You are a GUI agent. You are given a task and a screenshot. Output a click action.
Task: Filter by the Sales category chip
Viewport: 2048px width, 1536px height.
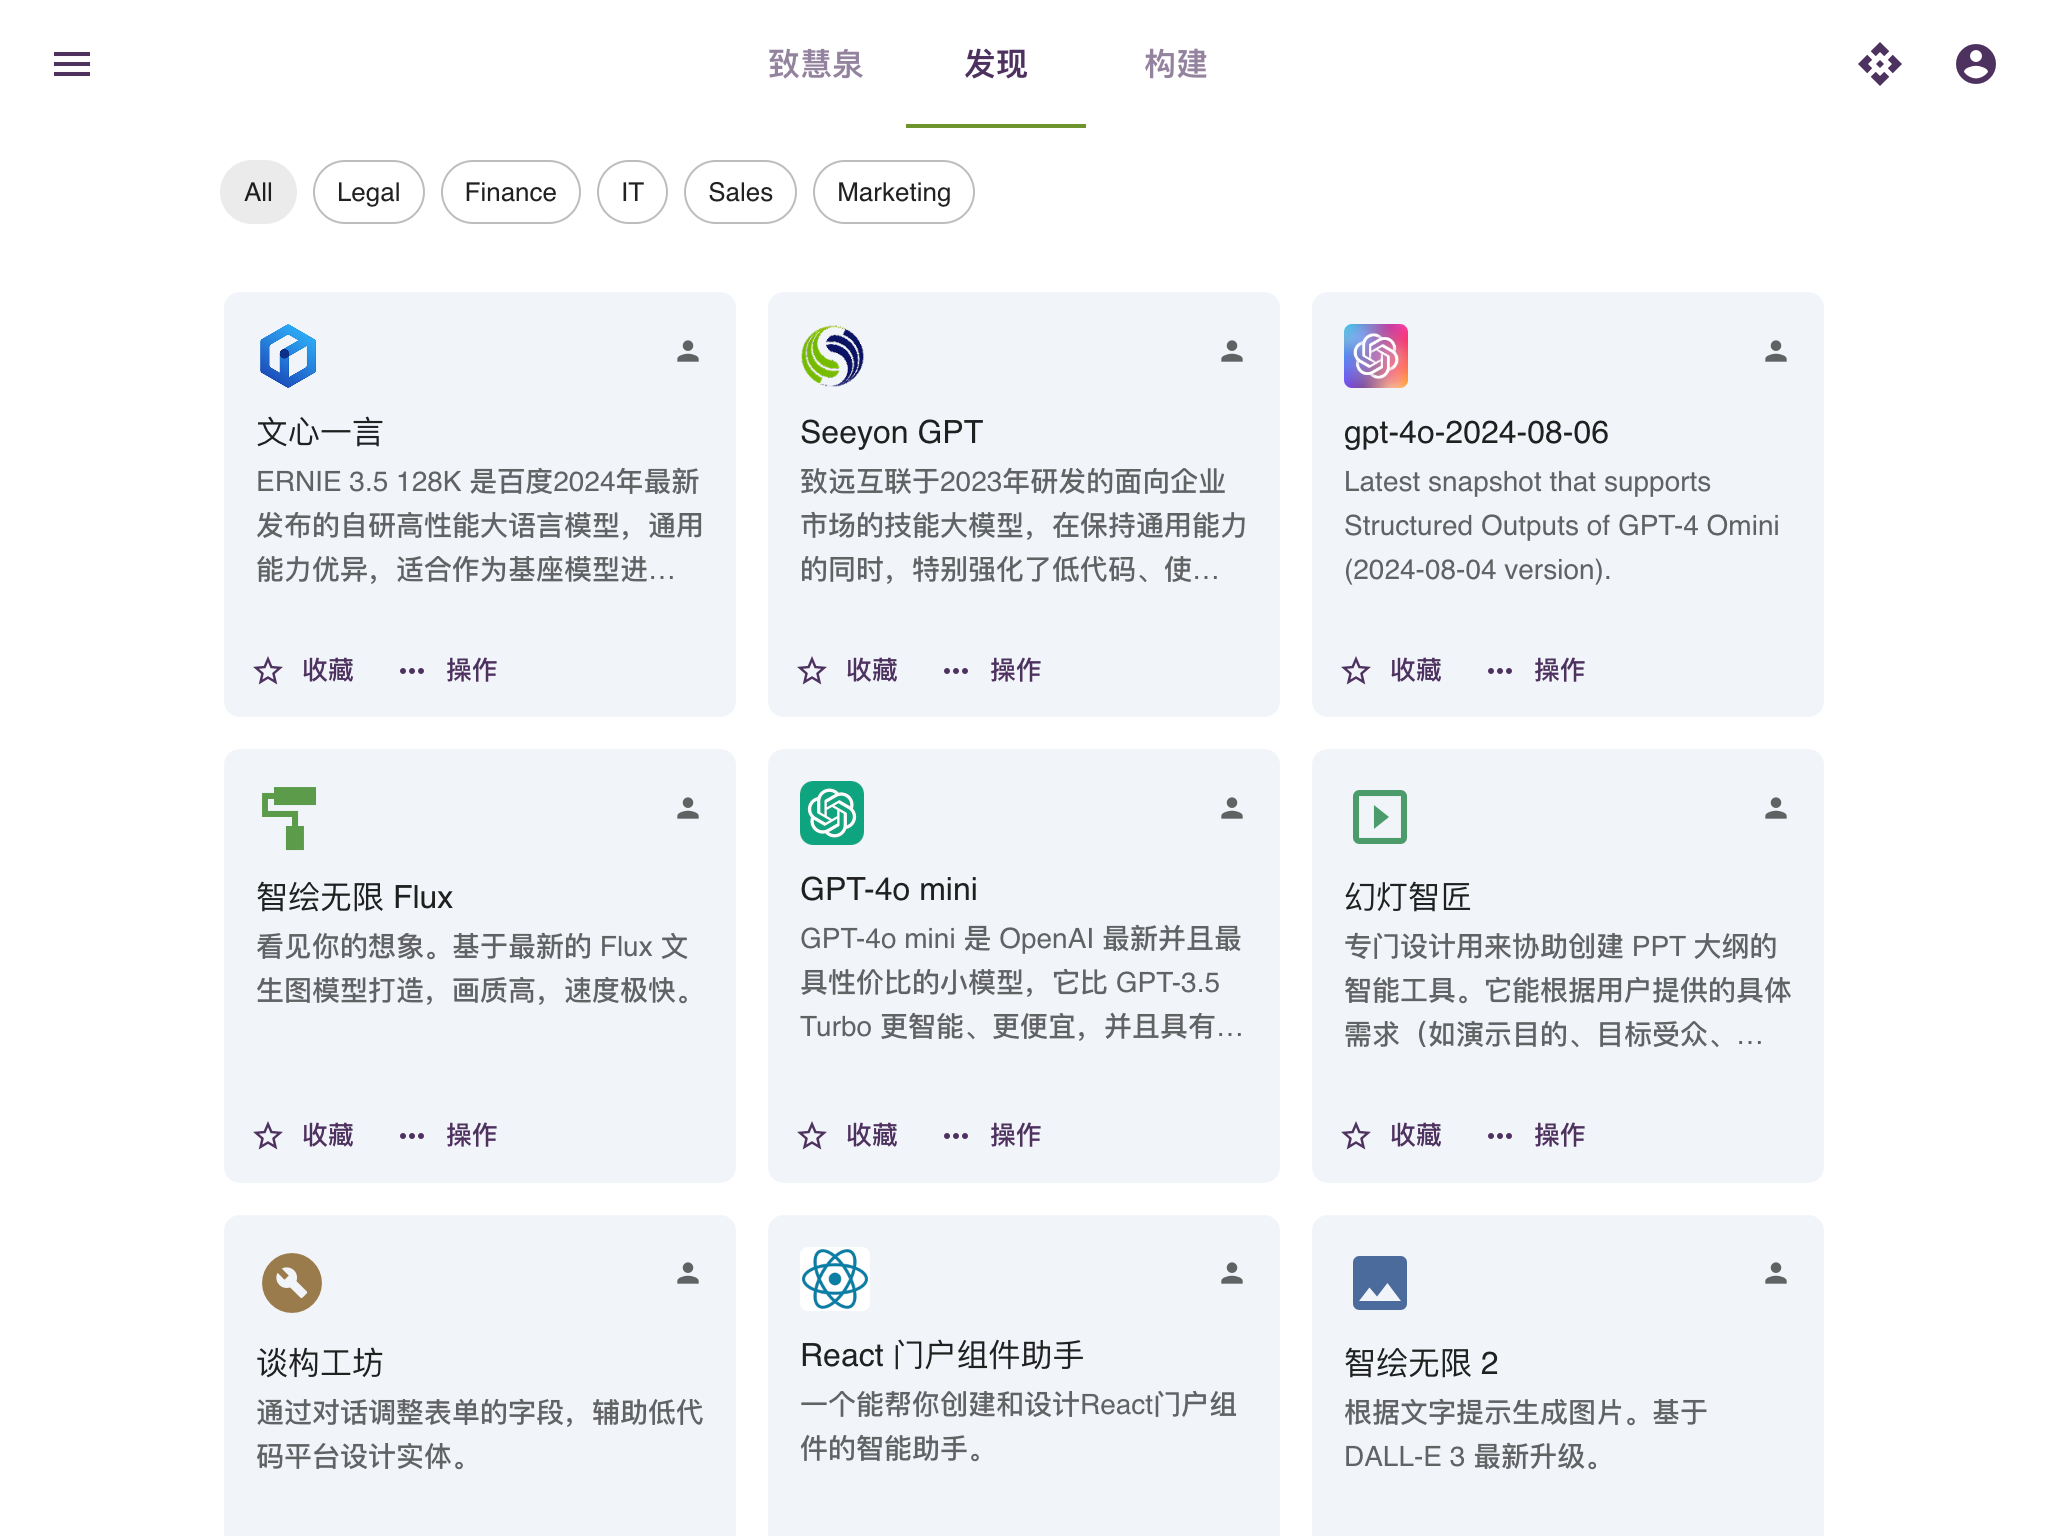click(x=740, y=192)
